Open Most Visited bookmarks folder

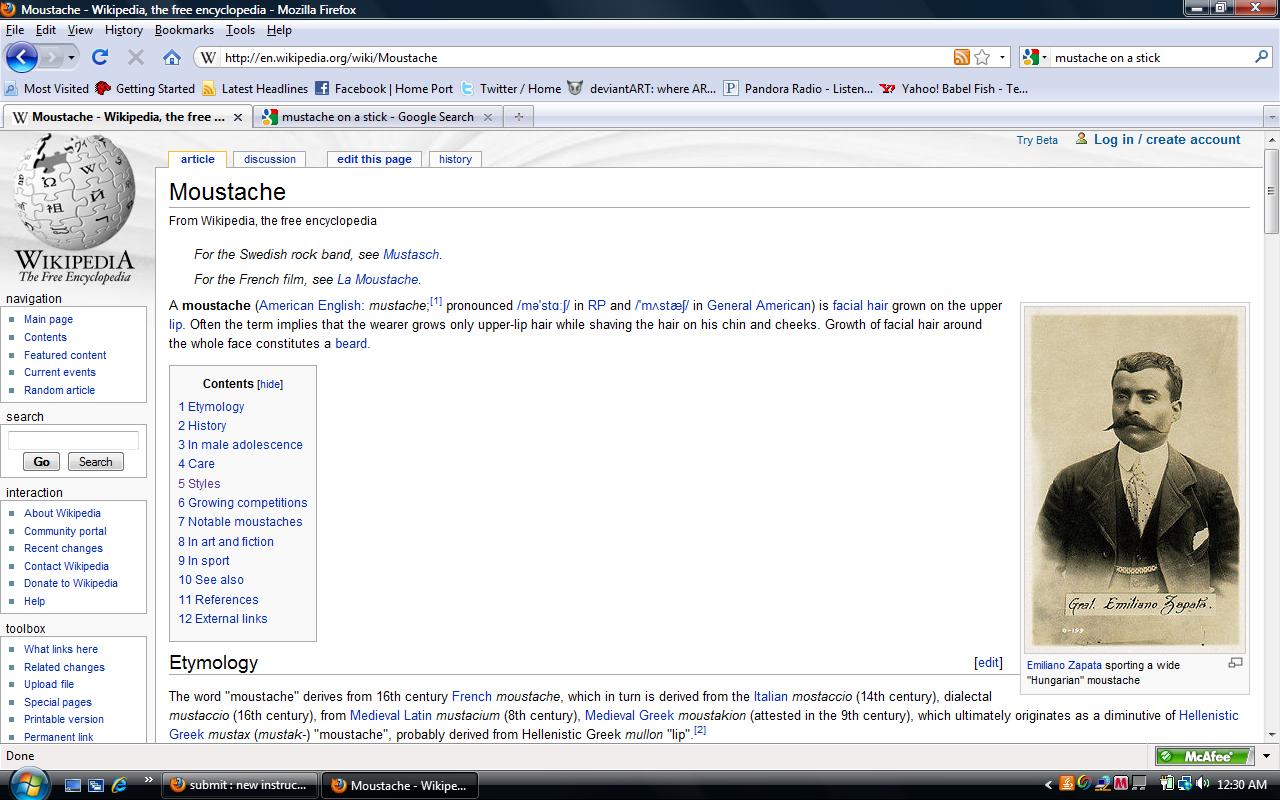[47, 88]
